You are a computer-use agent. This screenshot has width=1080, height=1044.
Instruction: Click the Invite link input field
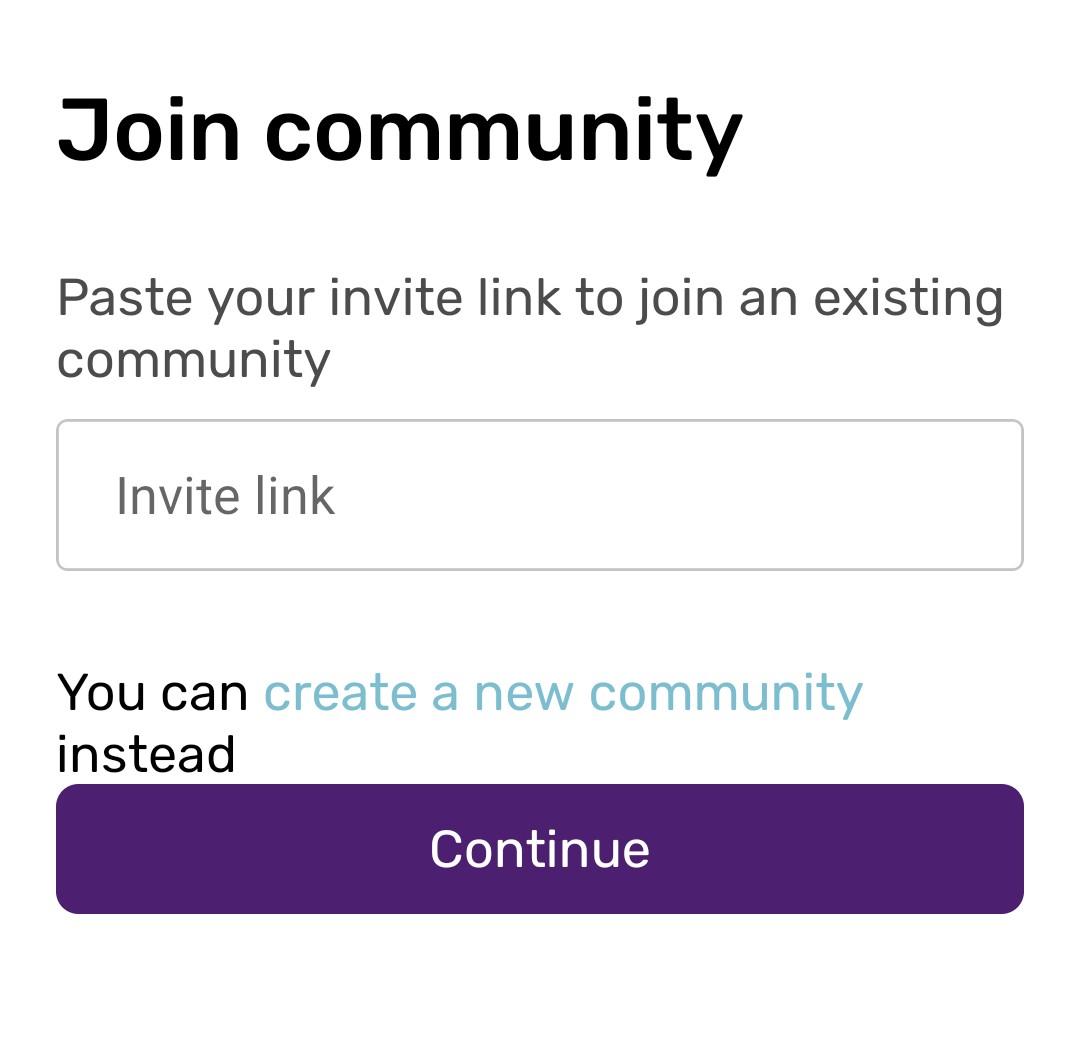540,496
